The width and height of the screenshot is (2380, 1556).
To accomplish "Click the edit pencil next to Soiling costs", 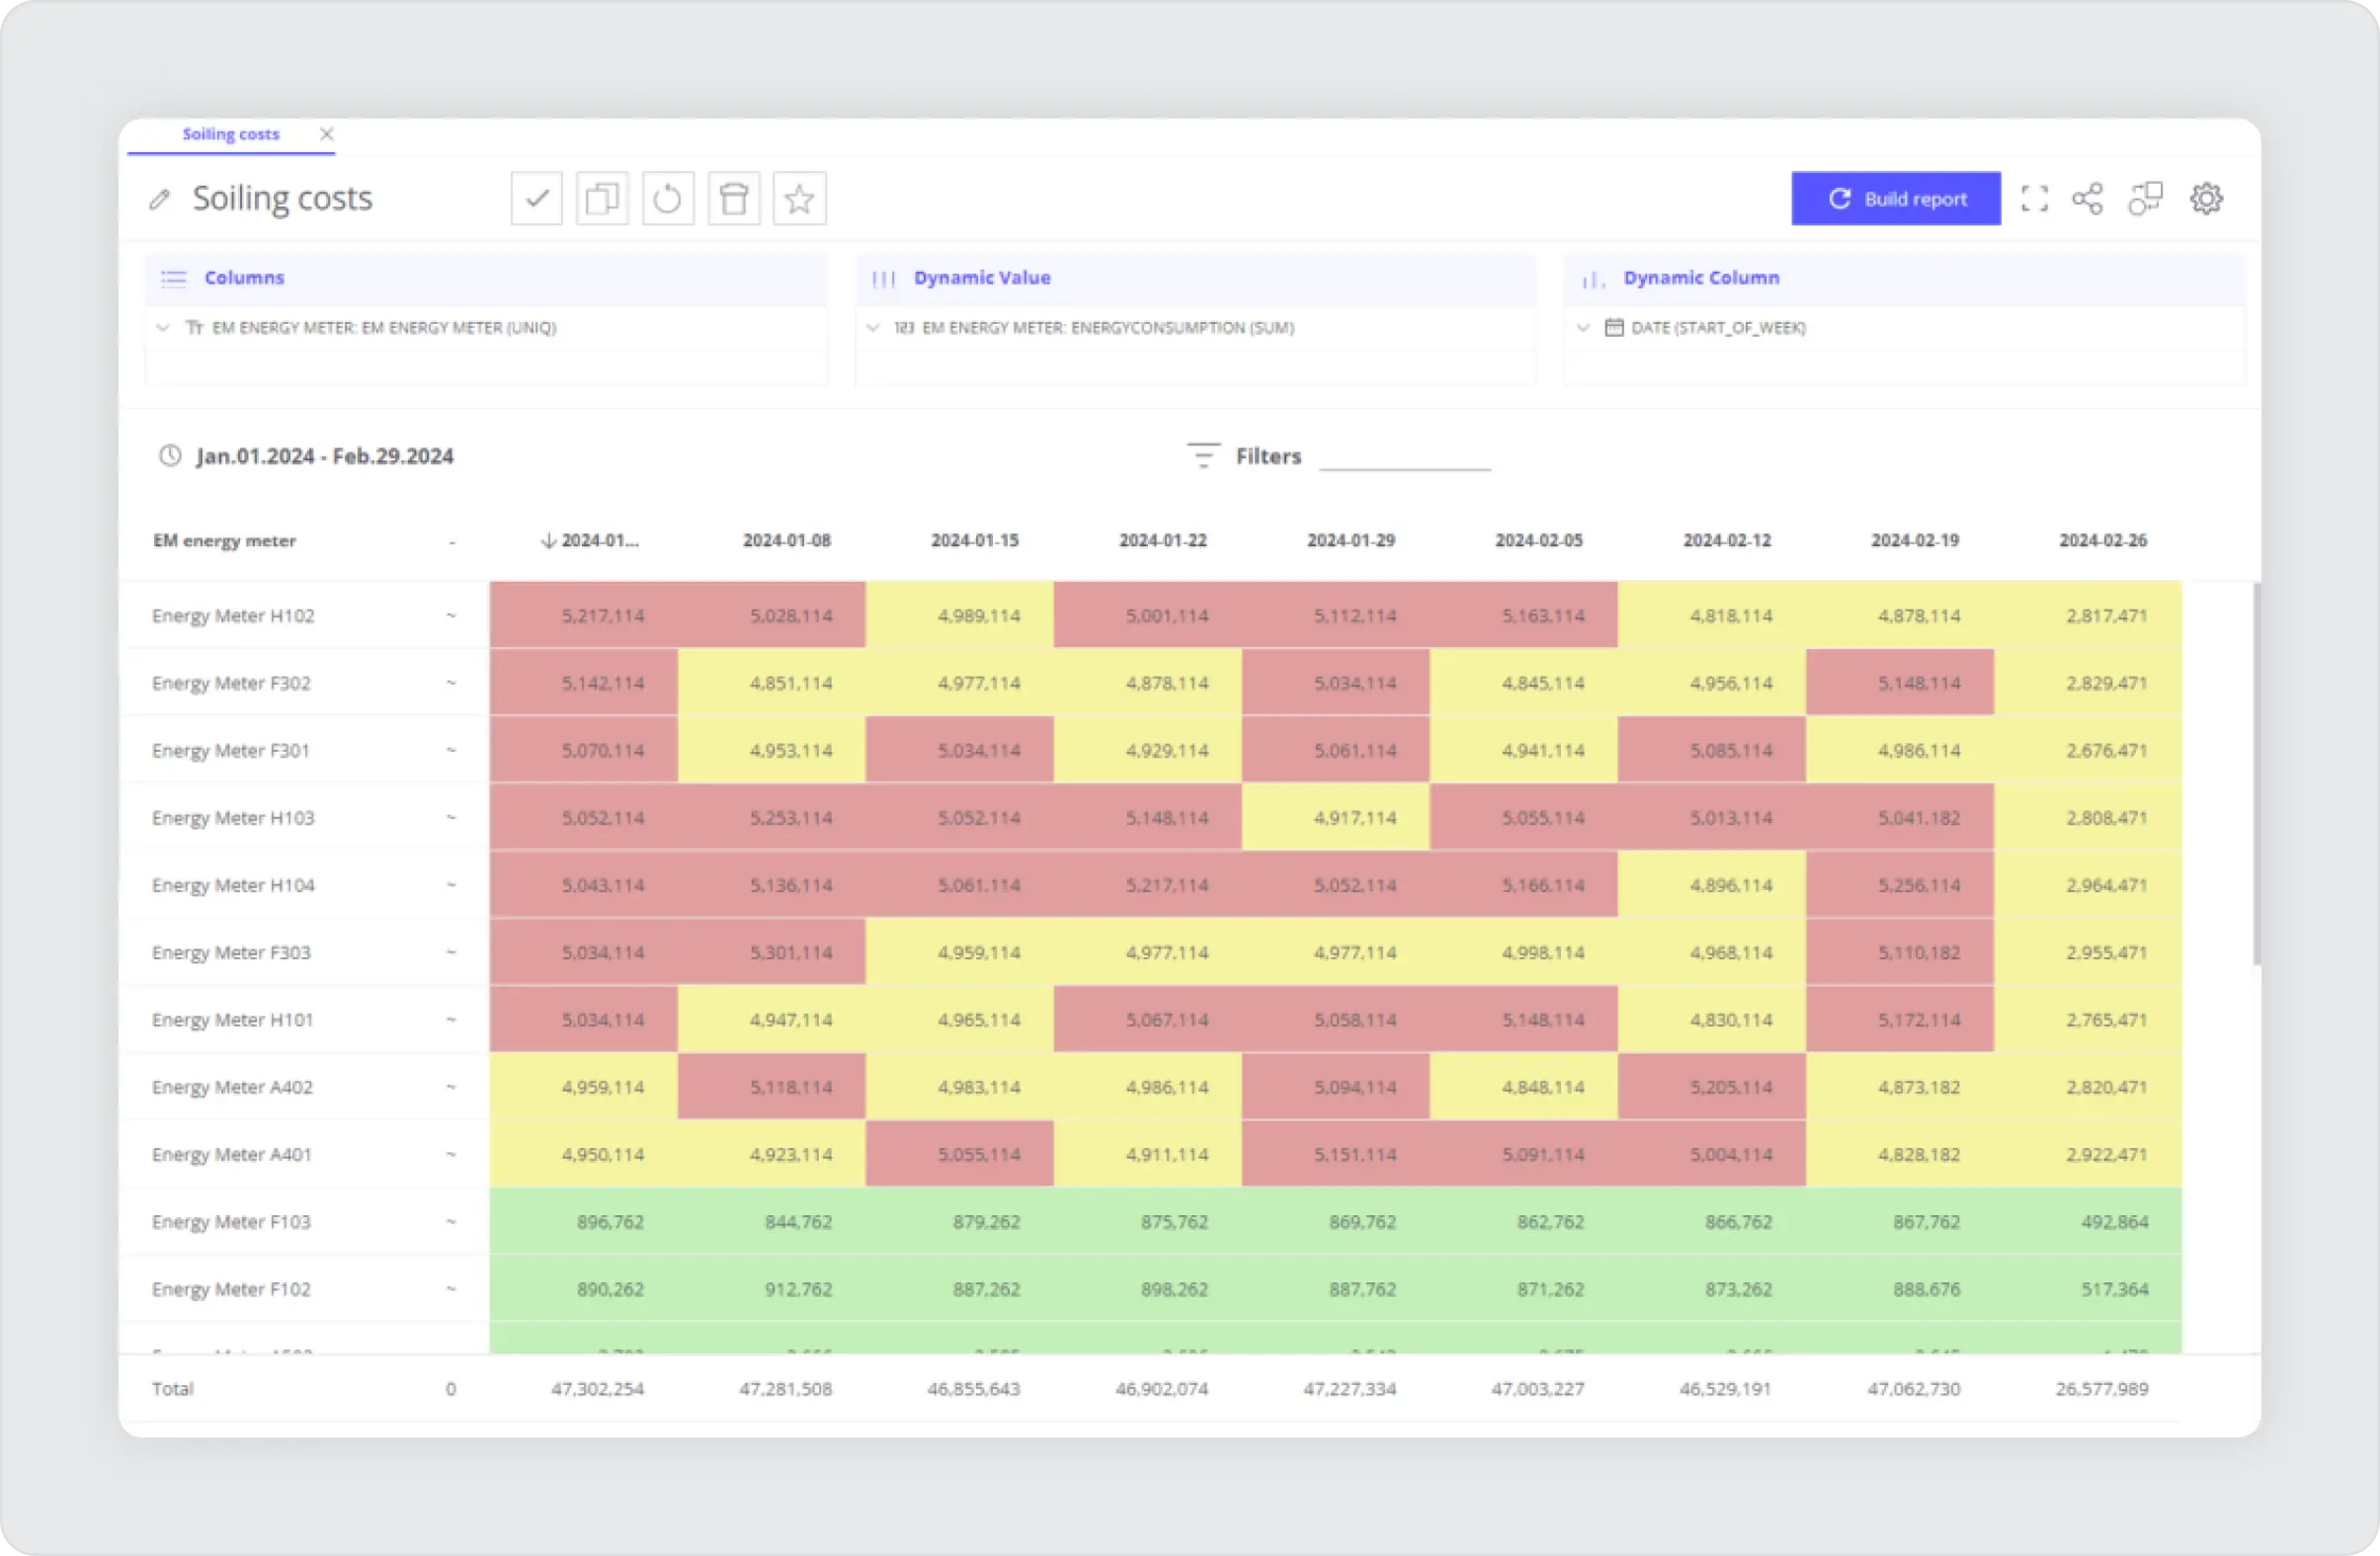I will (161, 198).
